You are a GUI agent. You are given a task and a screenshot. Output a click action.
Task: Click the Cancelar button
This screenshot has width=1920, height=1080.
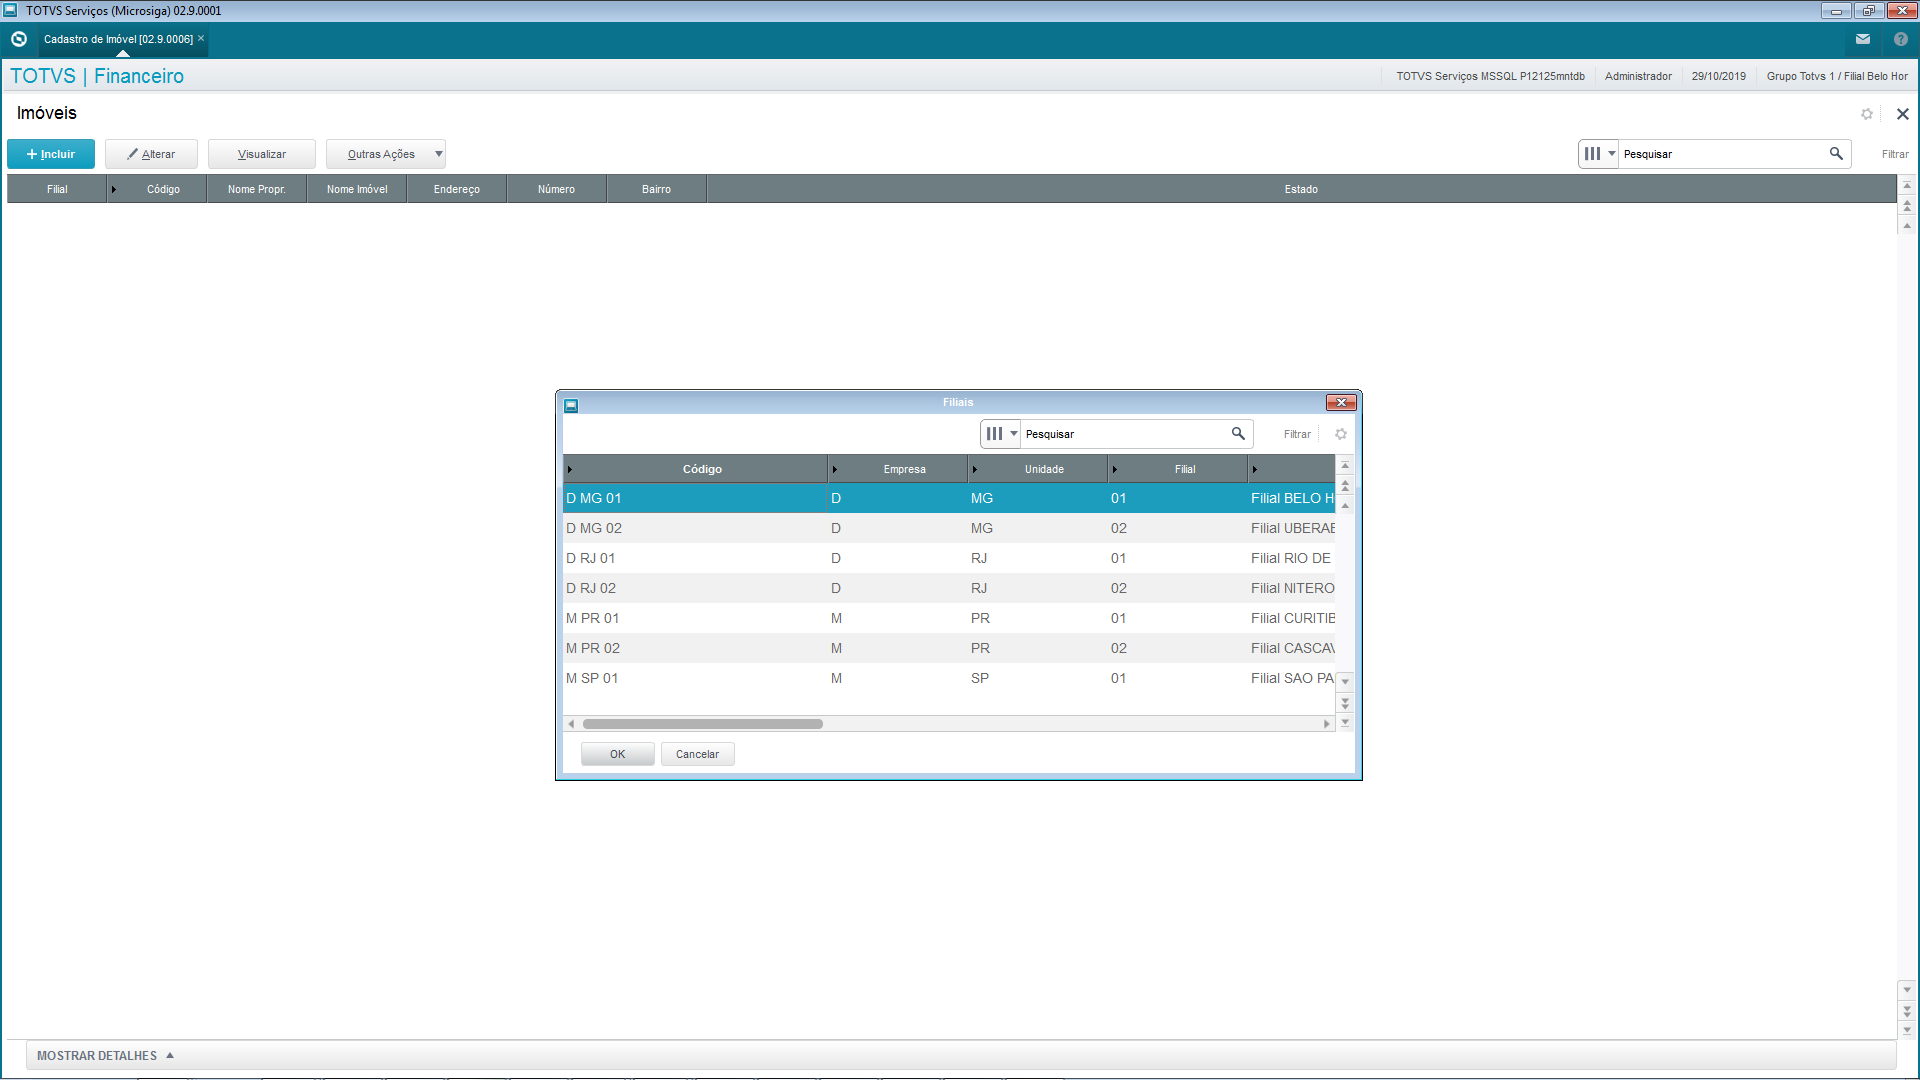pos(697,754)
